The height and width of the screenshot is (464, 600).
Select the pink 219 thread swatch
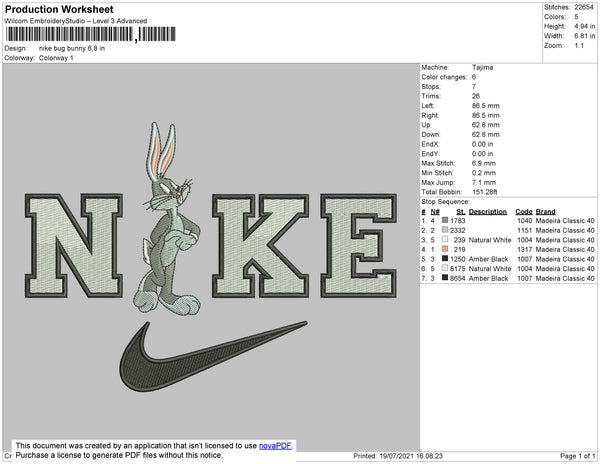tap(445, 249)
